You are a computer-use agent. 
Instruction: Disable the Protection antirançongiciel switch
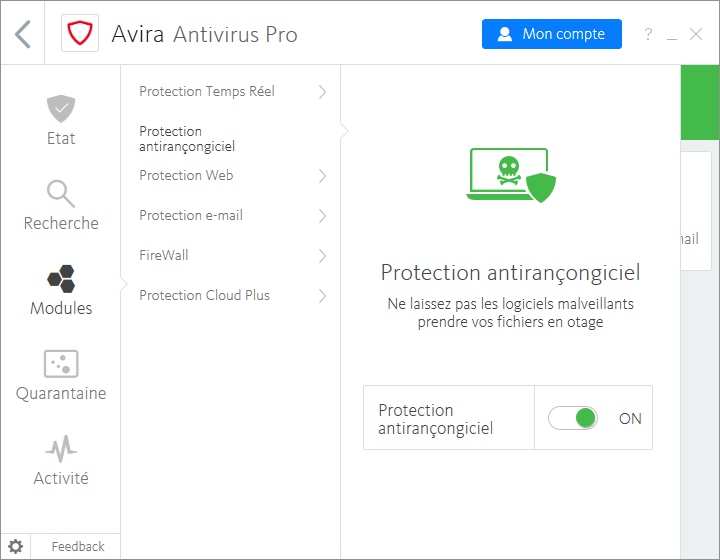point(573,418)
